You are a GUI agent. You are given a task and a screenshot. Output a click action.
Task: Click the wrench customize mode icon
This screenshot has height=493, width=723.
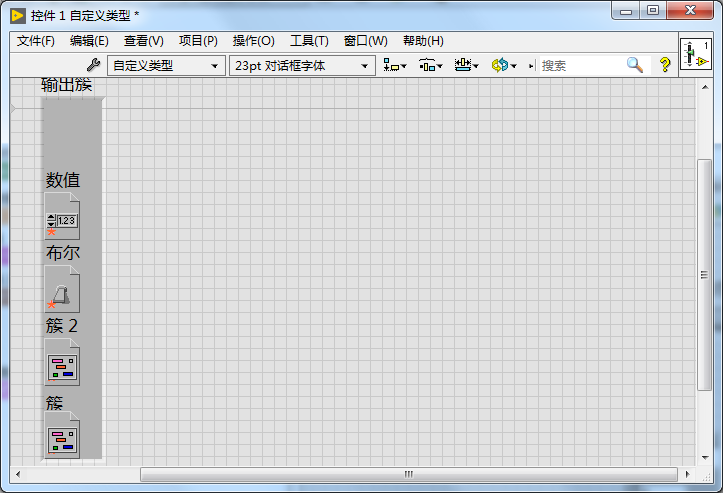point(94,65)
